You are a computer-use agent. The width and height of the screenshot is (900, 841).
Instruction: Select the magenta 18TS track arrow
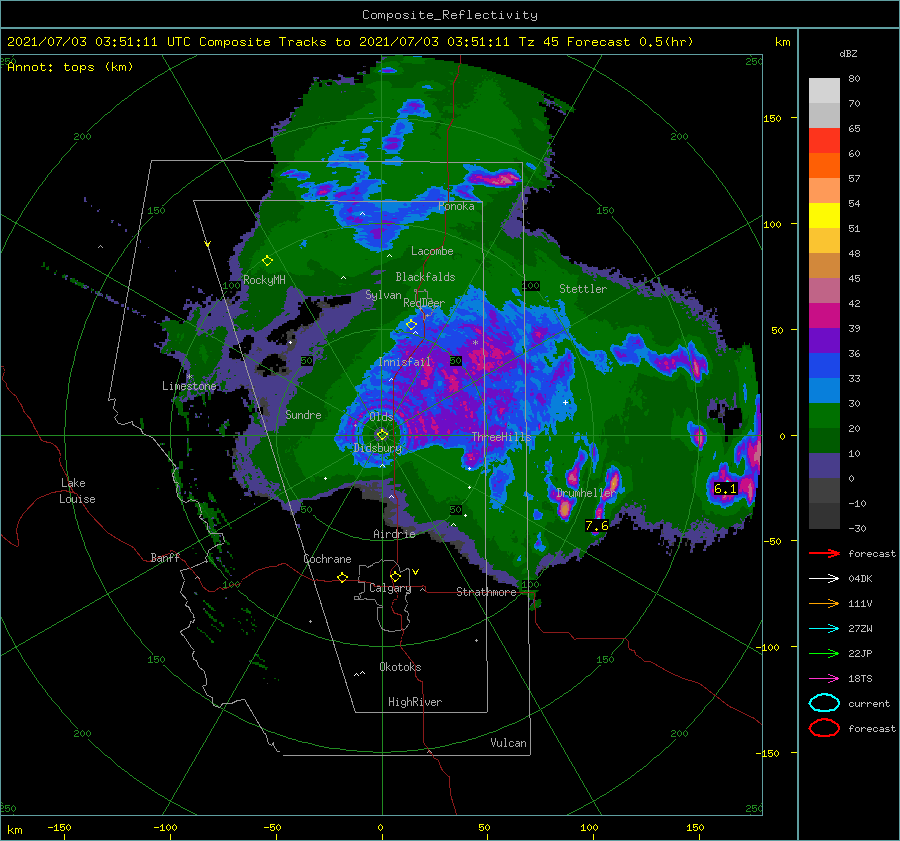click(x=824, y=678)
